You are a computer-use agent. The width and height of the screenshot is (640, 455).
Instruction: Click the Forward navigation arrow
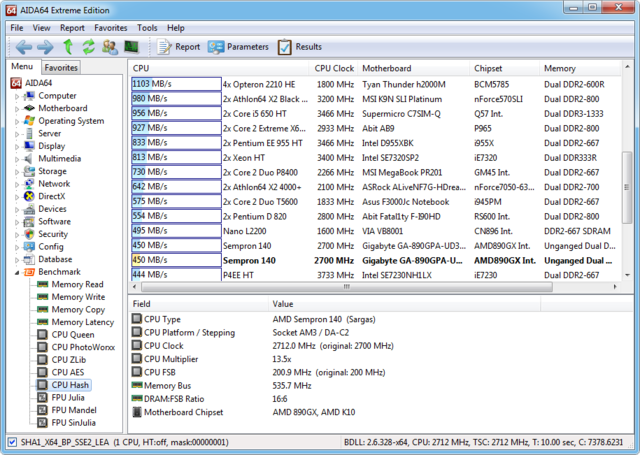point(45,47)
